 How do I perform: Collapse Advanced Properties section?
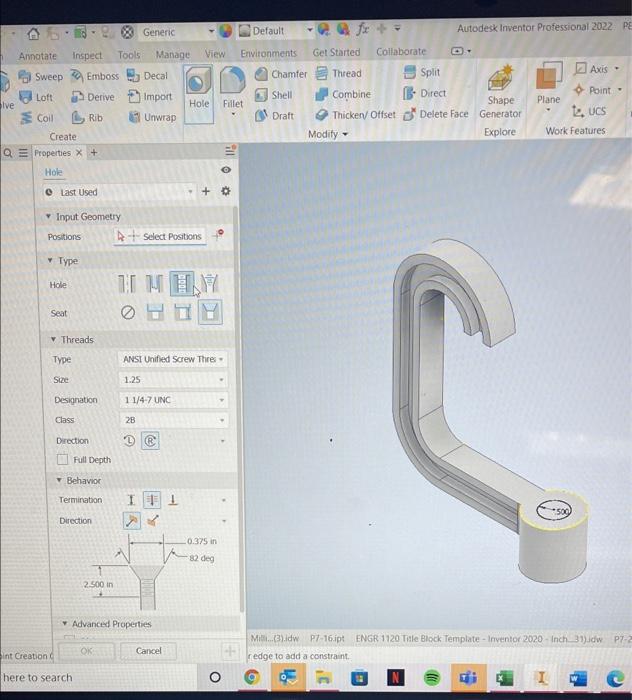[64, 624]
